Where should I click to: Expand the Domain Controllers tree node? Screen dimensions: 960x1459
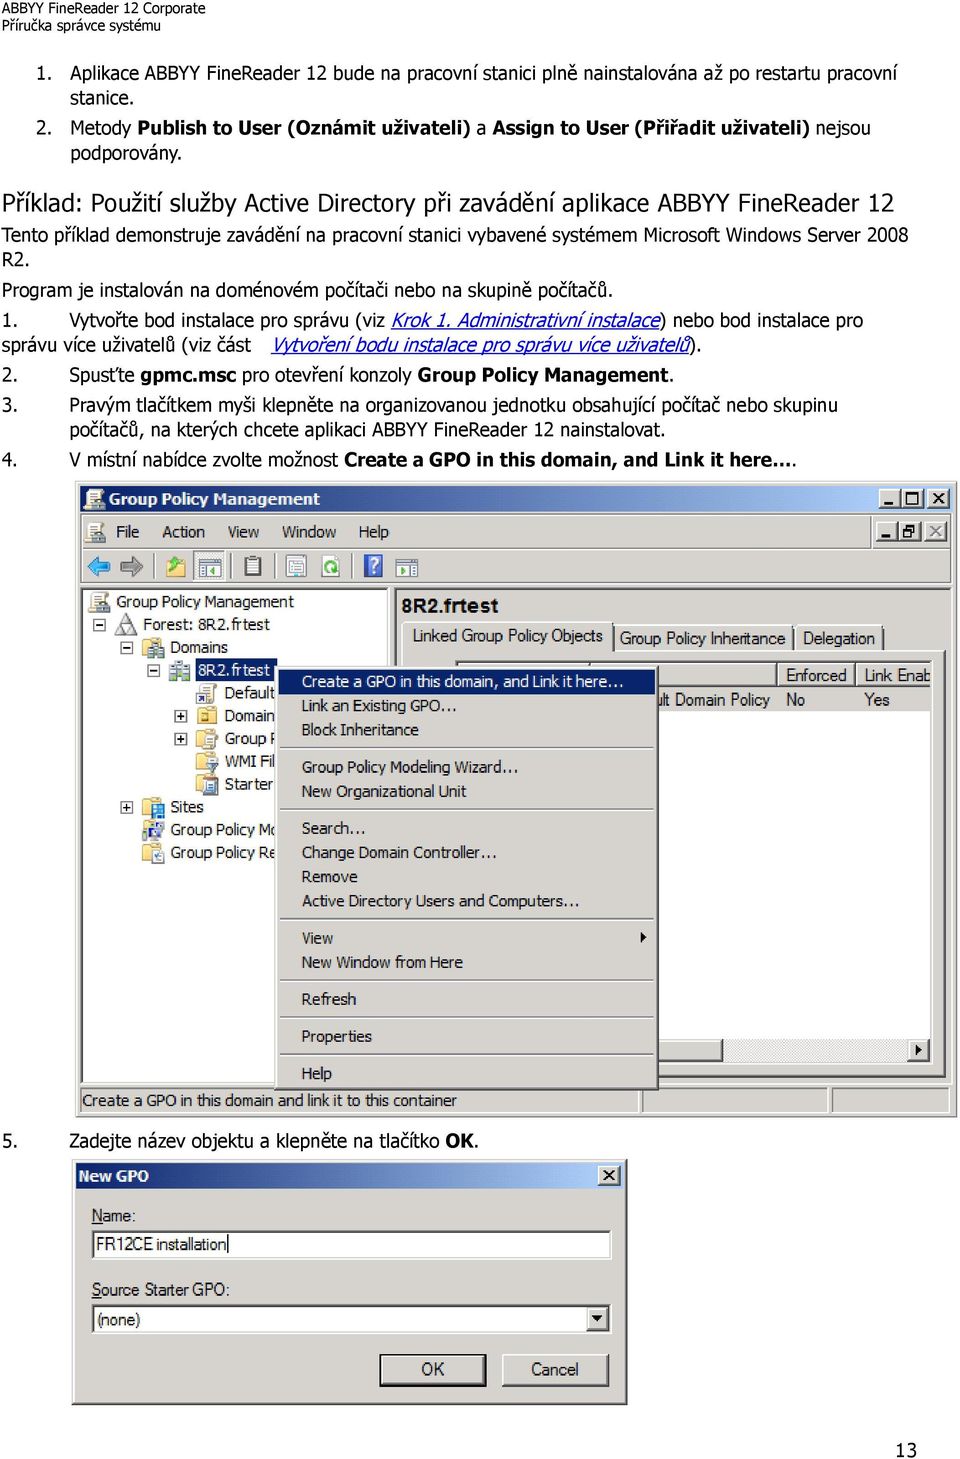pos(181,716)
